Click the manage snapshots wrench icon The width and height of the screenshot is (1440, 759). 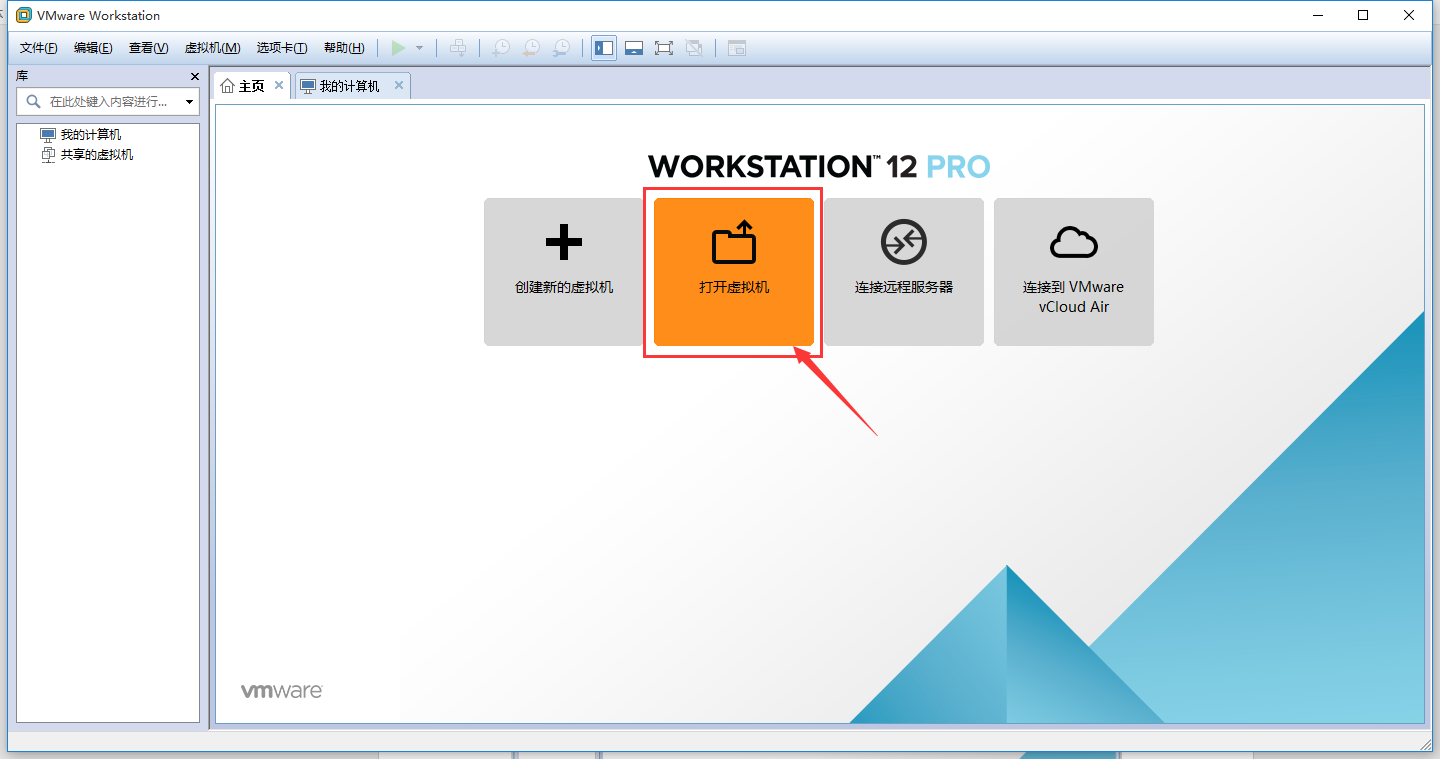click(x=563, y=48)
